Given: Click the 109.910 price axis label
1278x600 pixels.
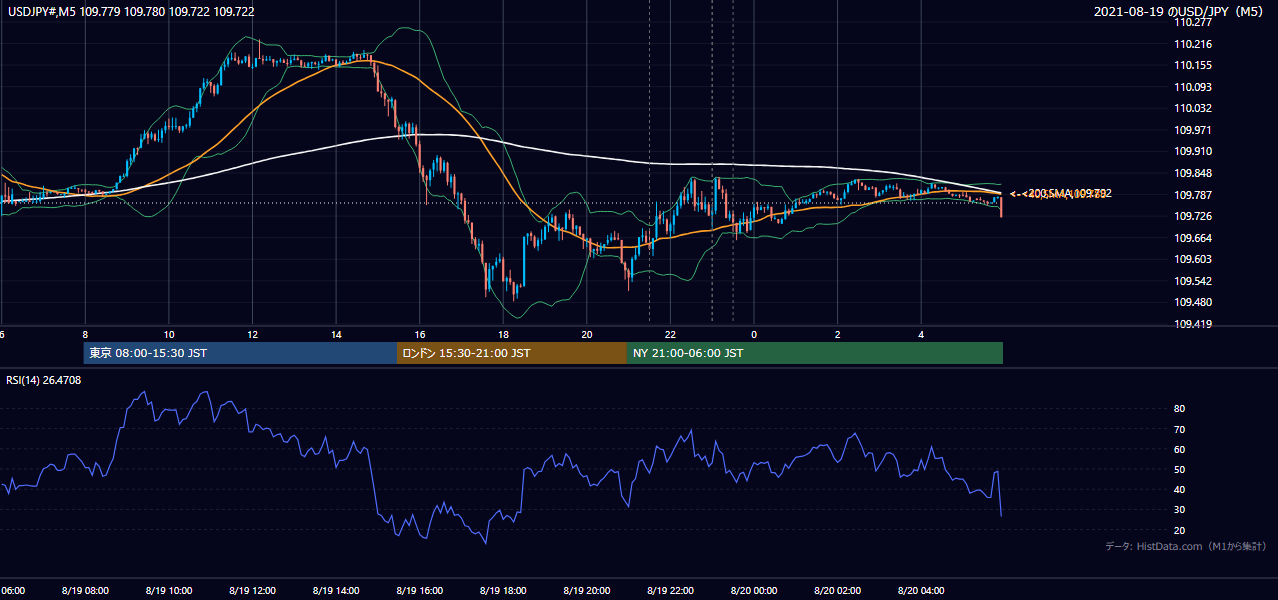Looking at the screenshot, I should pyautogui.click(x=1193, y=151).
